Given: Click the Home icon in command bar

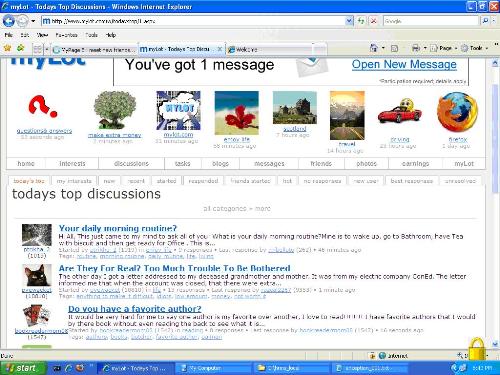Looking at the screenshot, I should point(373,48).
